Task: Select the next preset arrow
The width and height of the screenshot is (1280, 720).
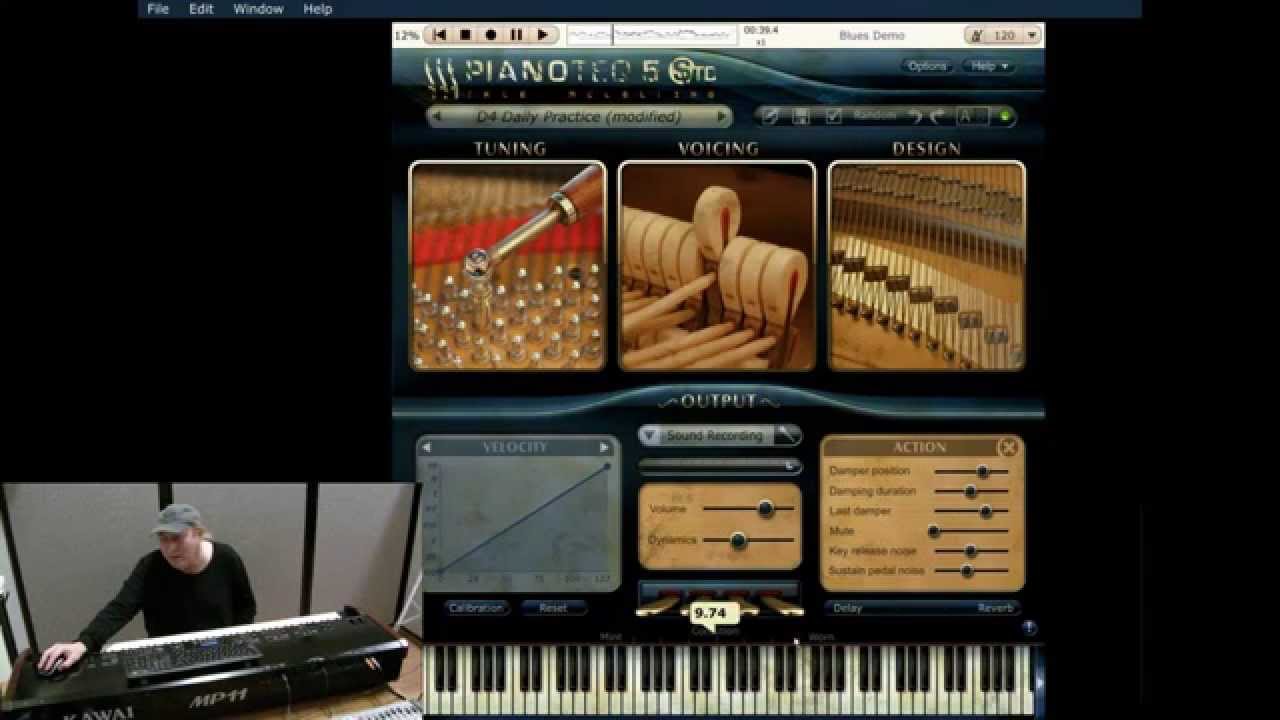Action: point(721,117)
